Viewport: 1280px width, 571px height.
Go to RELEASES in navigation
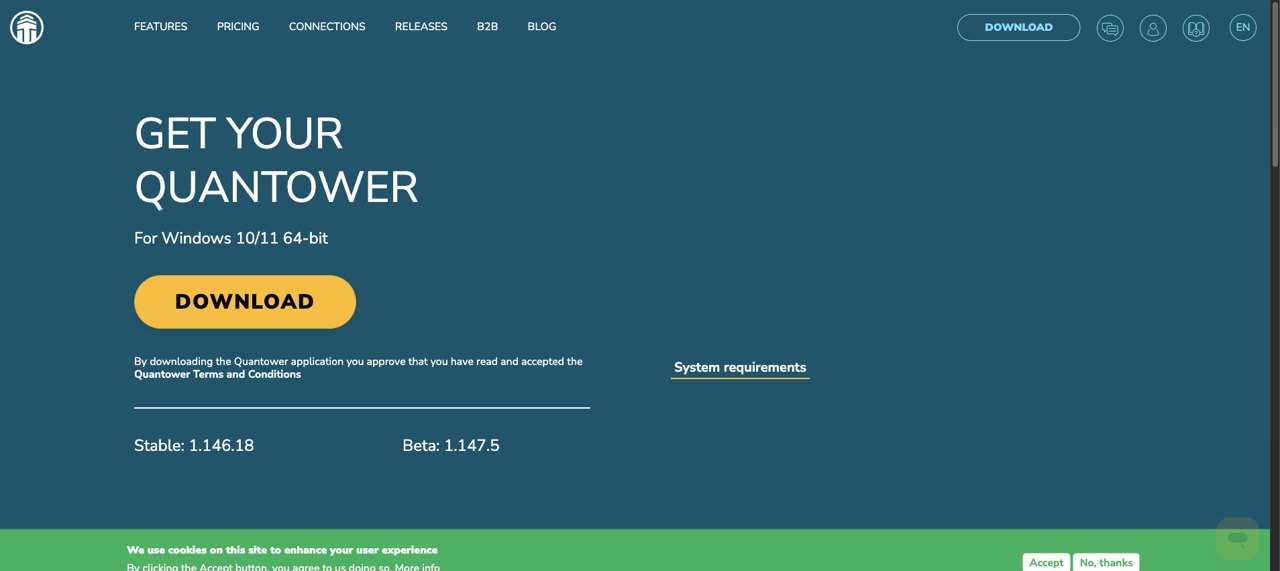click(421, 27)
